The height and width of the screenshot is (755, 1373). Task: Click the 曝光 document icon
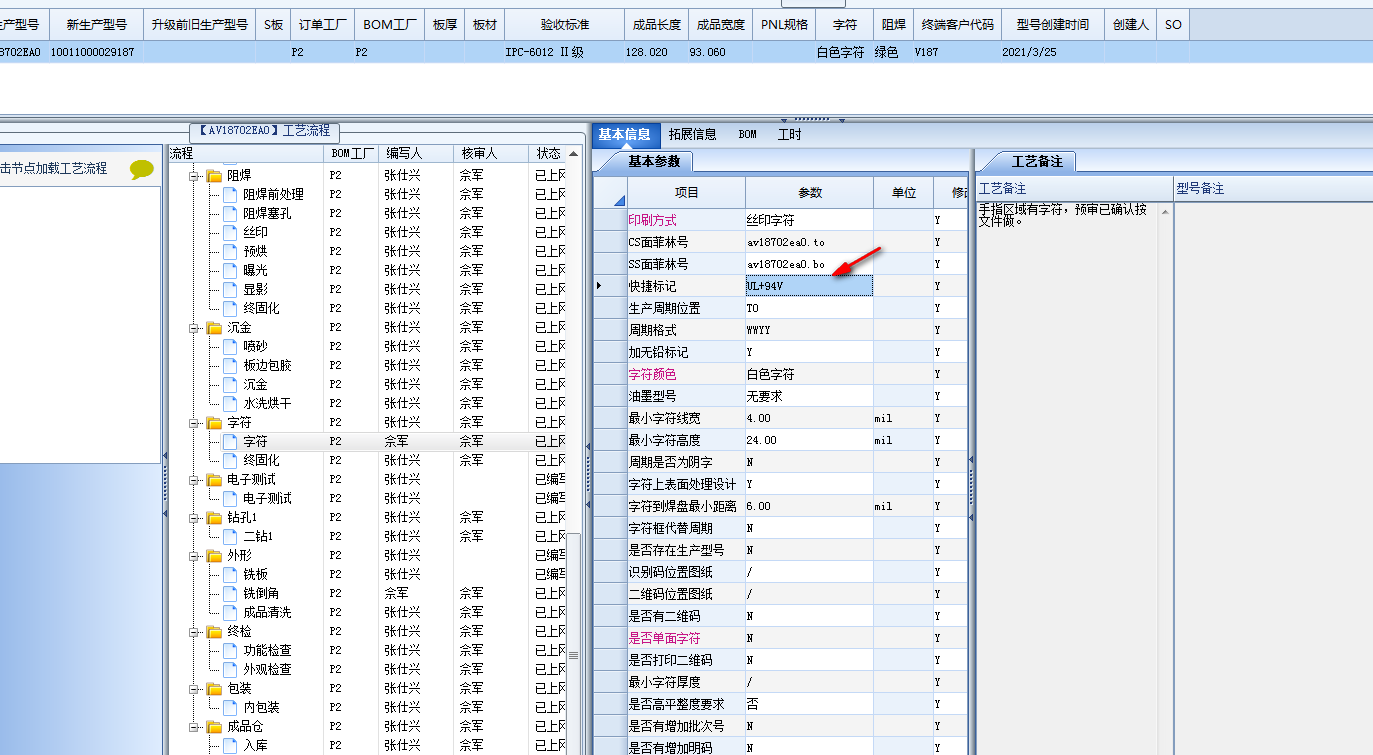tap(231, 270)
